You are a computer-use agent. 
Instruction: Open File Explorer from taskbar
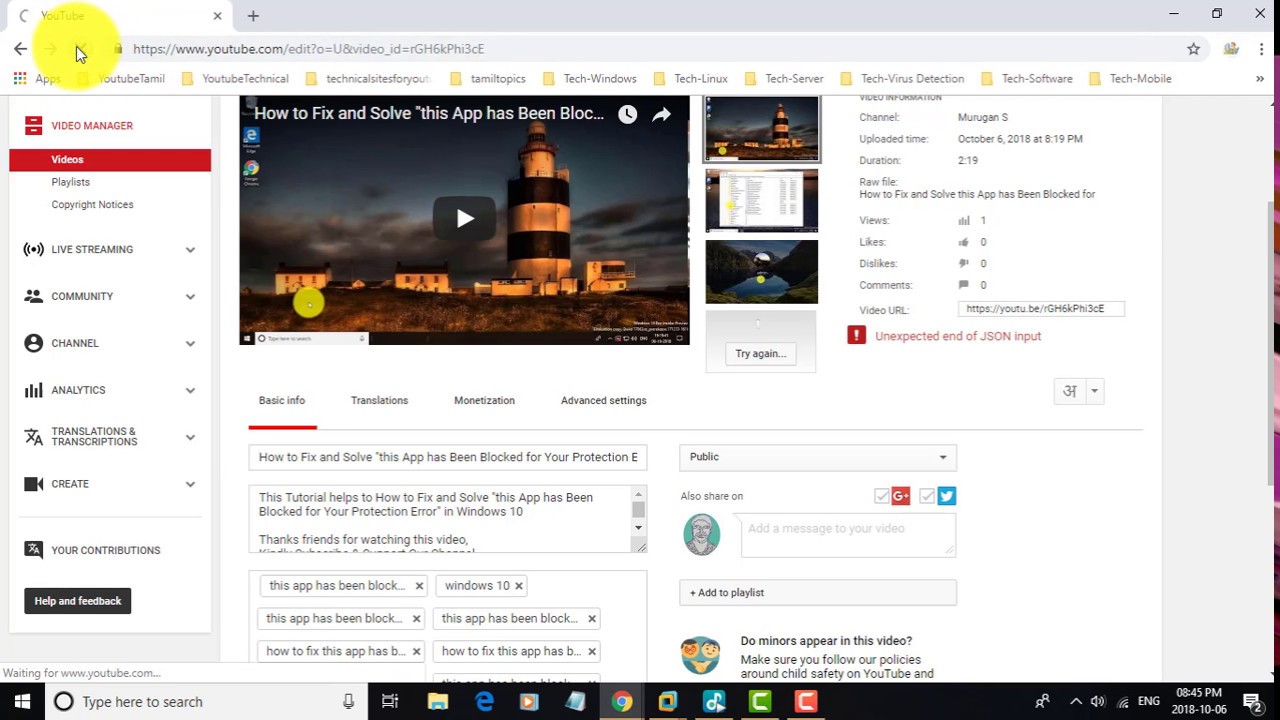(437, 702)
